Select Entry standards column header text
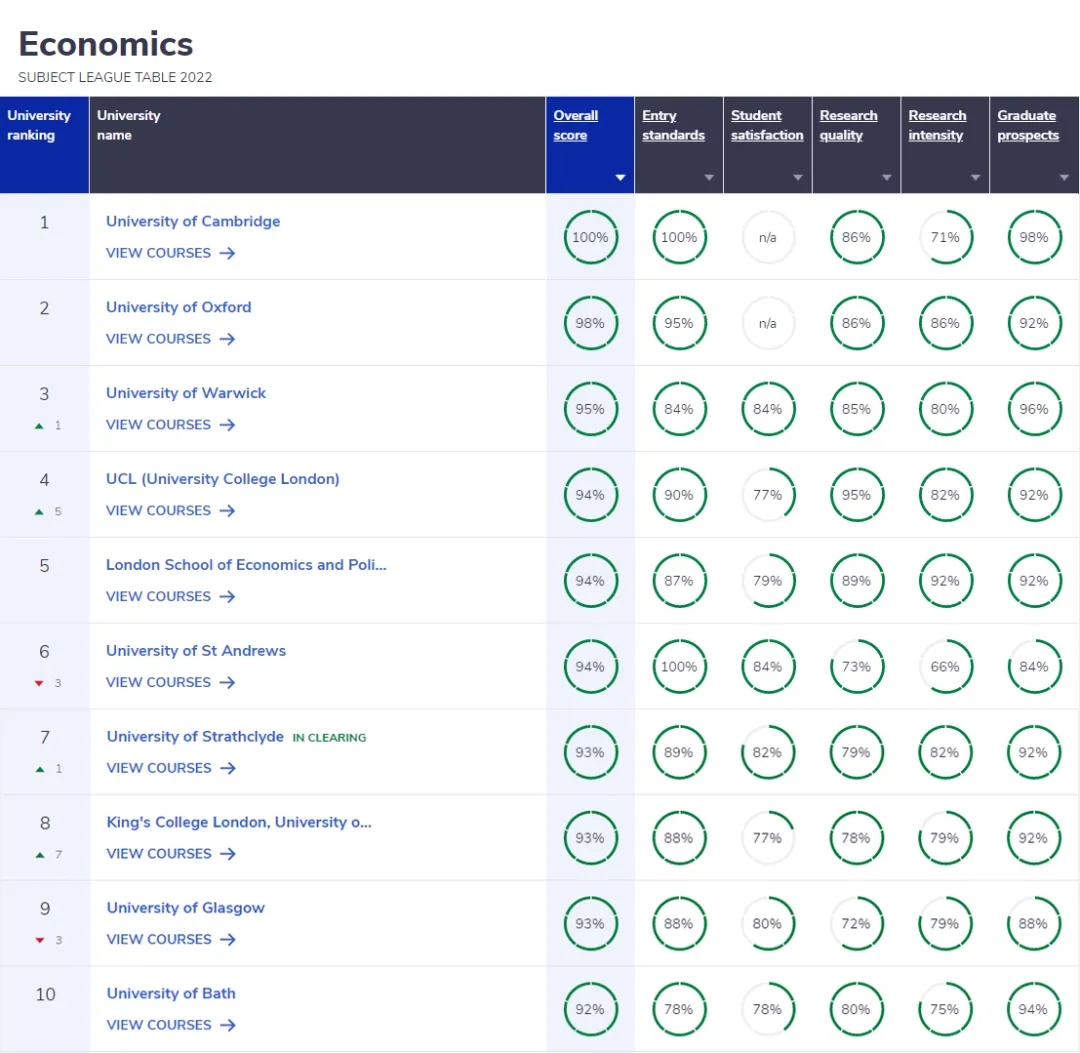This screenshot has height=1053, width=1080. click(673, 125)
